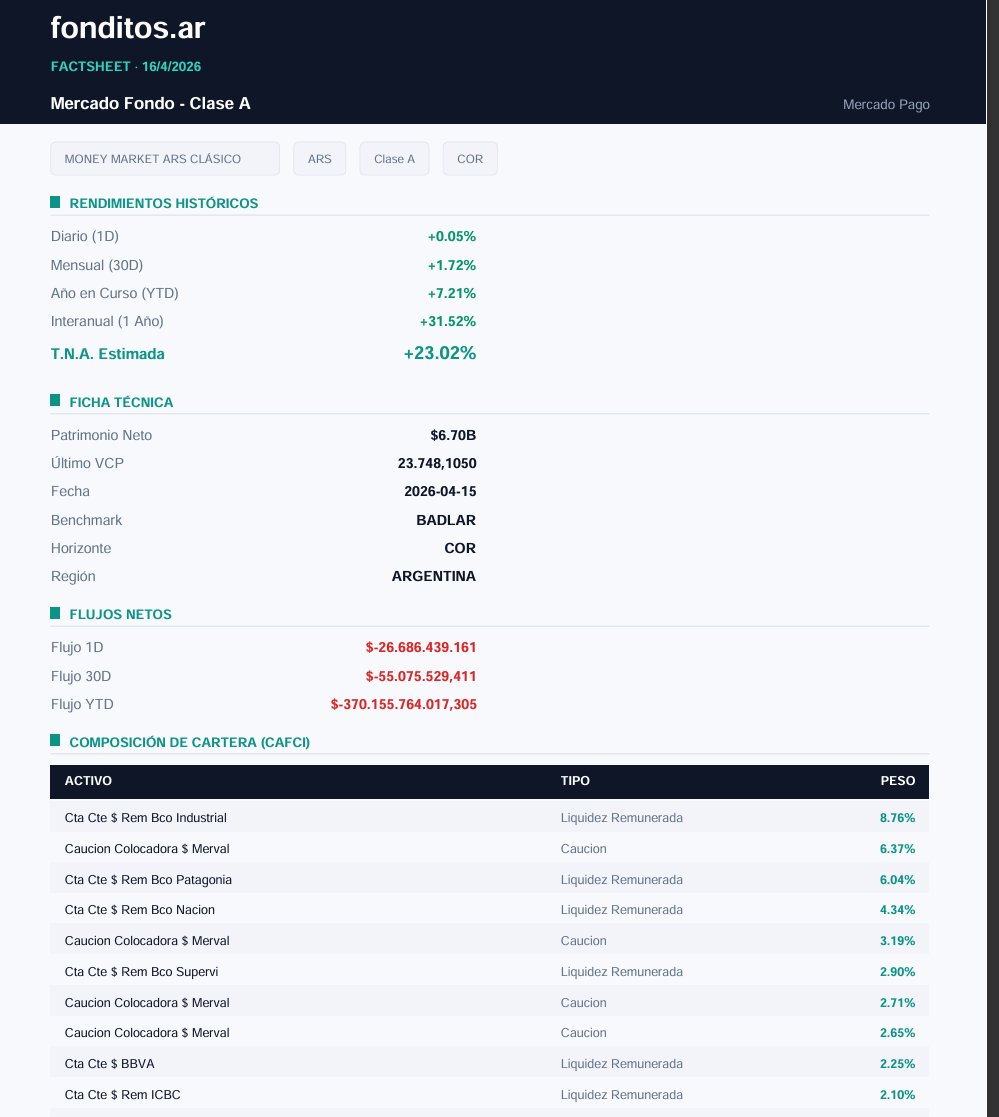The image size is (999, 1117).
Task: Click the RENDIMIENTOS HISTÓRICOS section heading
Action: coord(163,203)
